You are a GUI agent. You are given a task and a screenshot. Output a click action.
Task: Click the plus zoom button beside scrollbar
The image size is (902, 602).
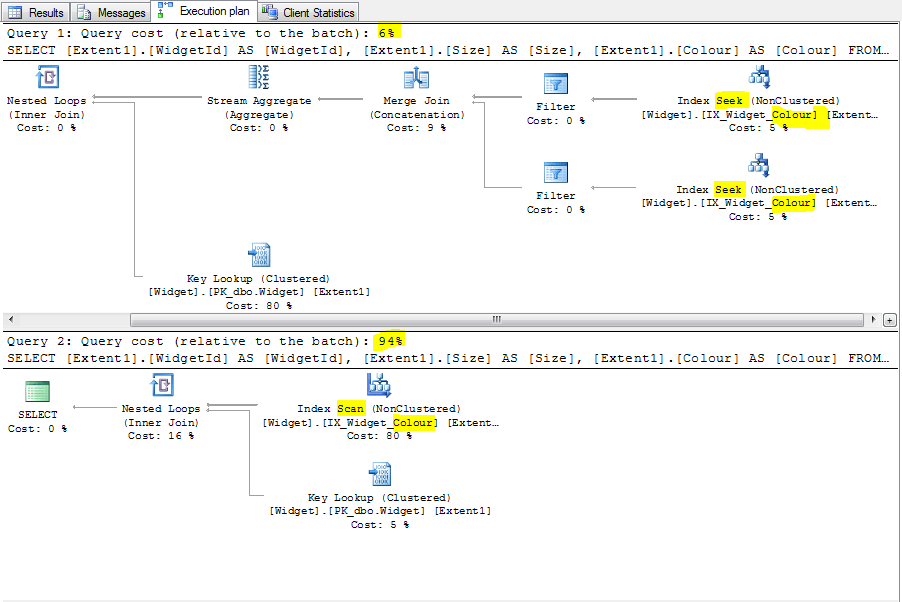pos(889,320)
